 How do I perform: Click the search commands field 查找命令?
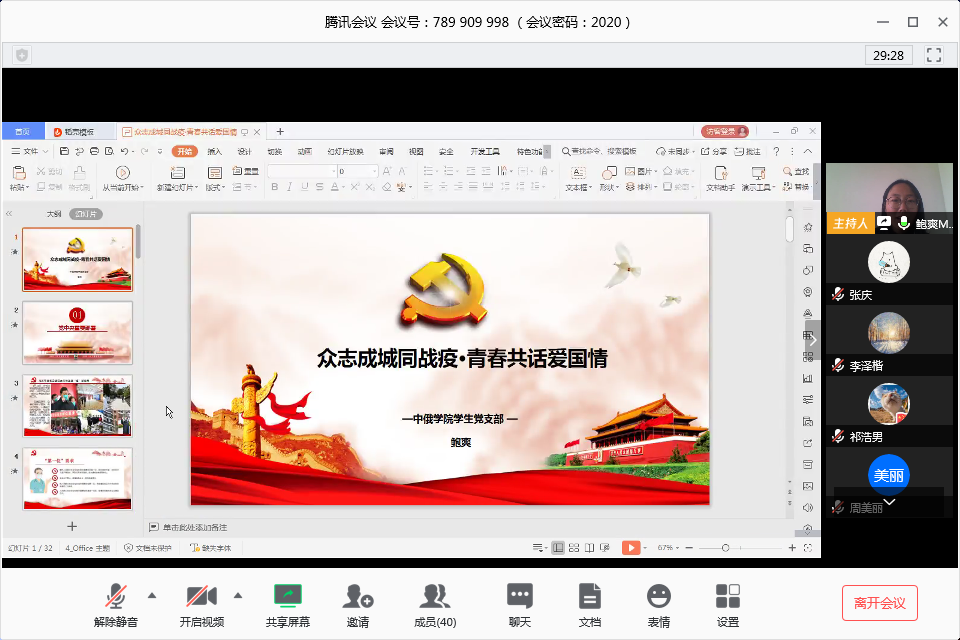(x=599, y=151)
